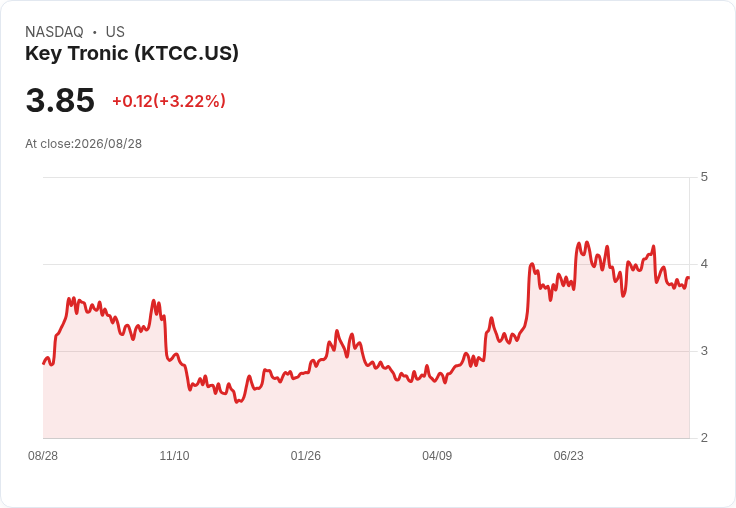Click the last data point of price line
The image size is (736, 508).
pyautogui.click(x=689, y=277)
